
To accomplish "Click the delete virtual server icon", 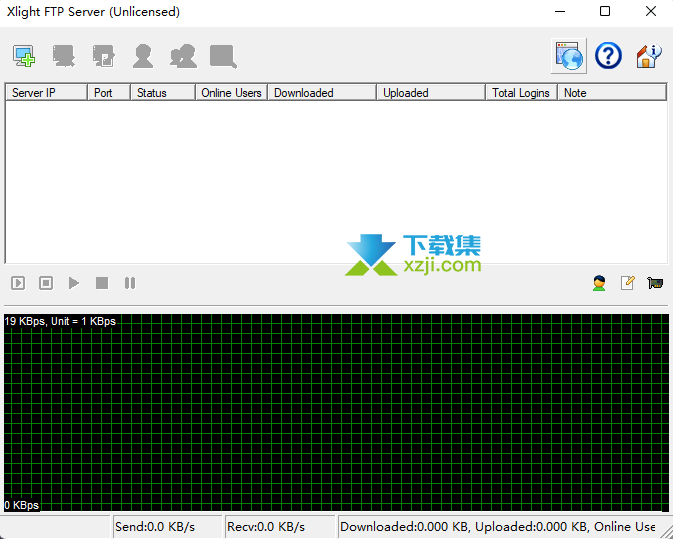I will coord(64,56).
